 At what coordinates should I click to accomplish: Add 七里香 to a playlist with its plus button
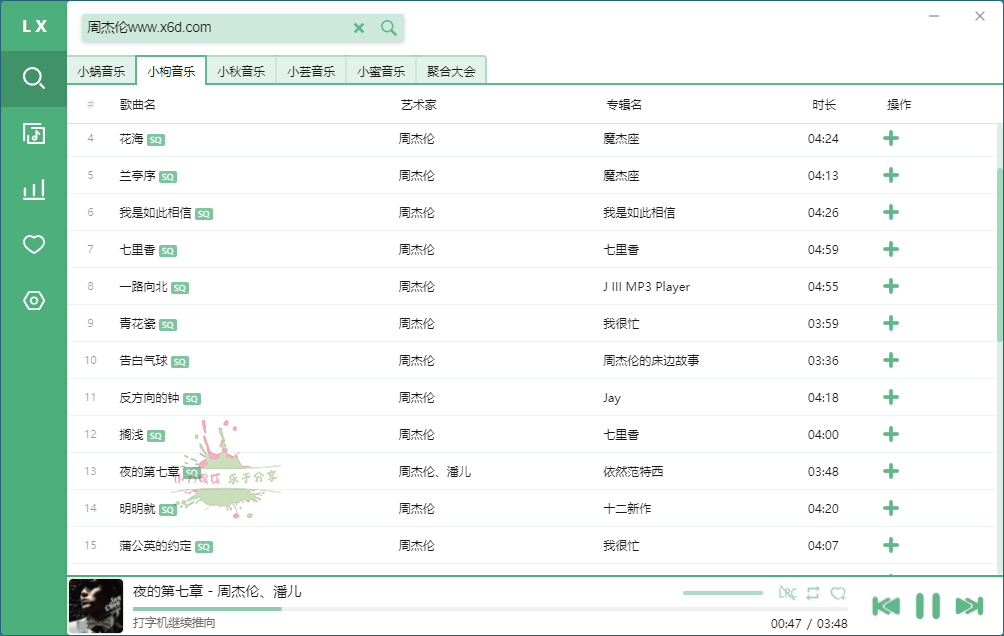890,249
